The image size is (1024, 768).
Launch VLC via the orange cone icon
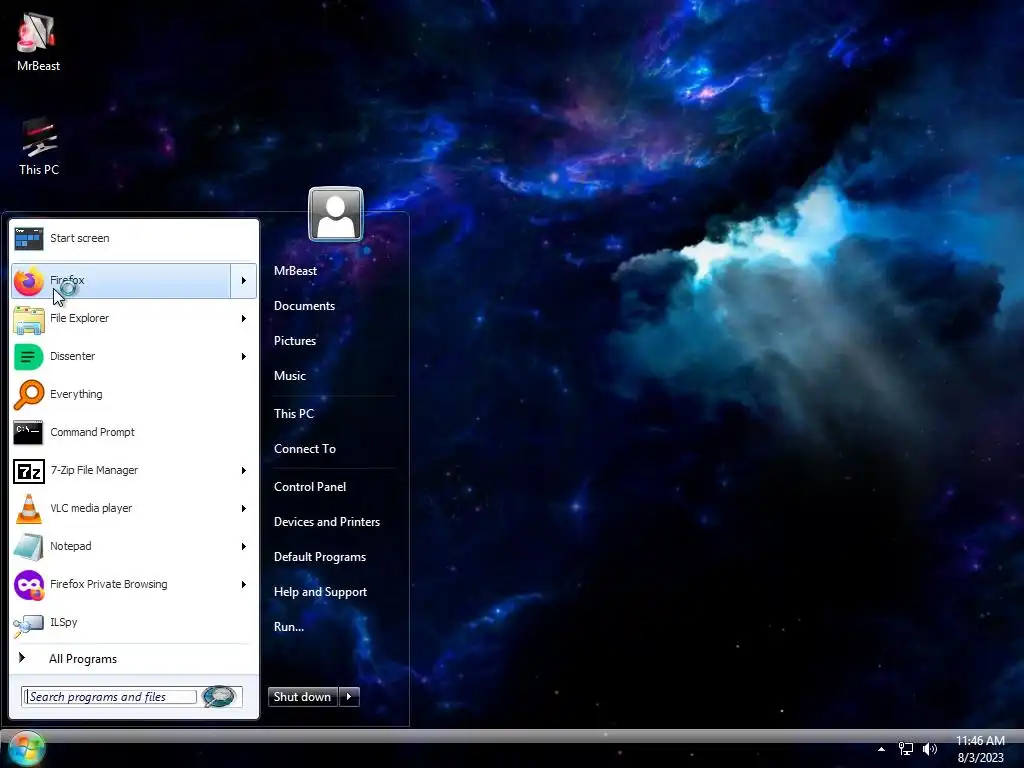pyautogui.click(x=29, y=508)
